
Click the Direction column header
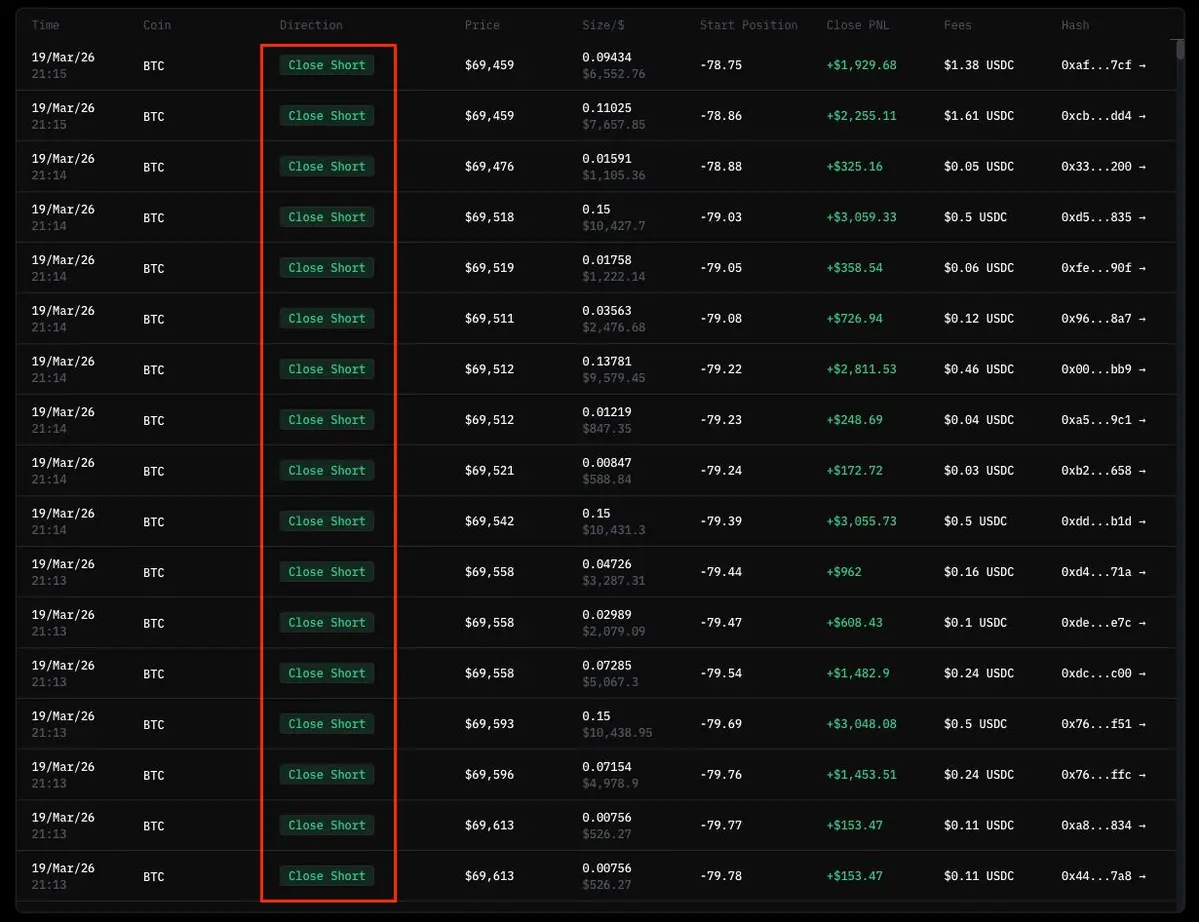point(311,25)
